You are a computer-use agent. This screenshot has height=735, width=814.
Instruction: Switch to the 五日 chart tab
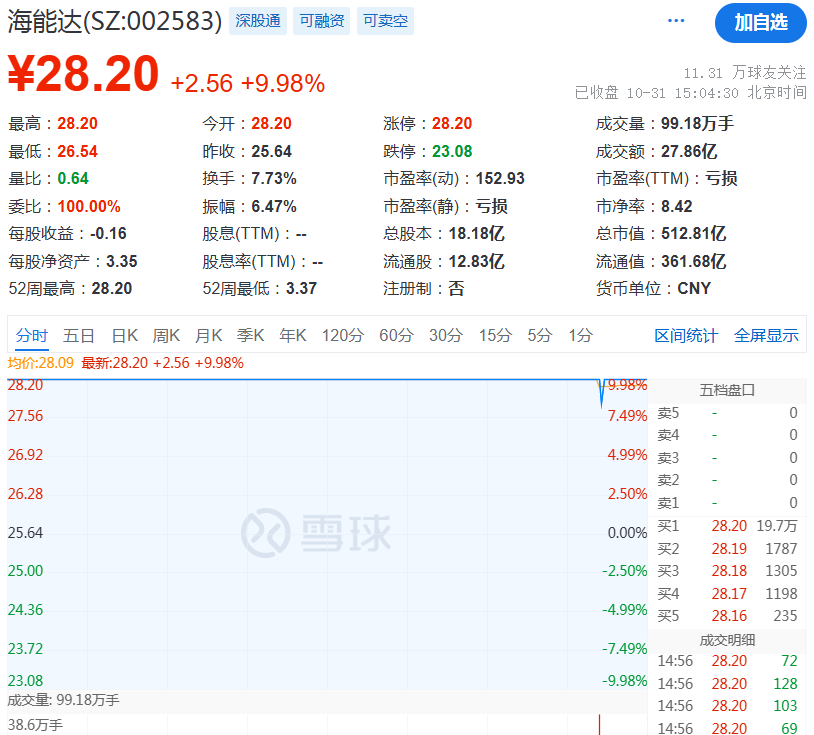[x=79, y=335]
